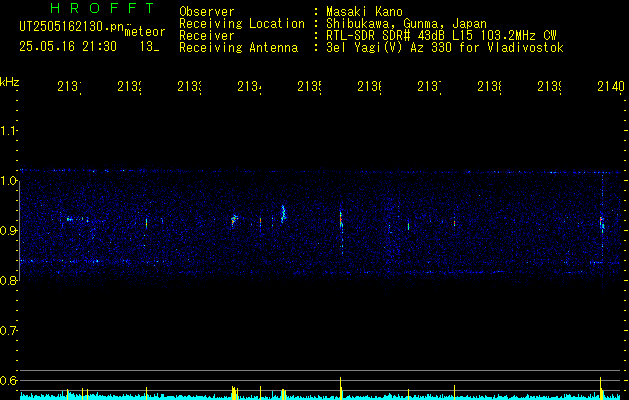The width and height of the screenshot is (629, 400).
Task: Click the 2140 time axis label
Action: [x=611, y=86]
